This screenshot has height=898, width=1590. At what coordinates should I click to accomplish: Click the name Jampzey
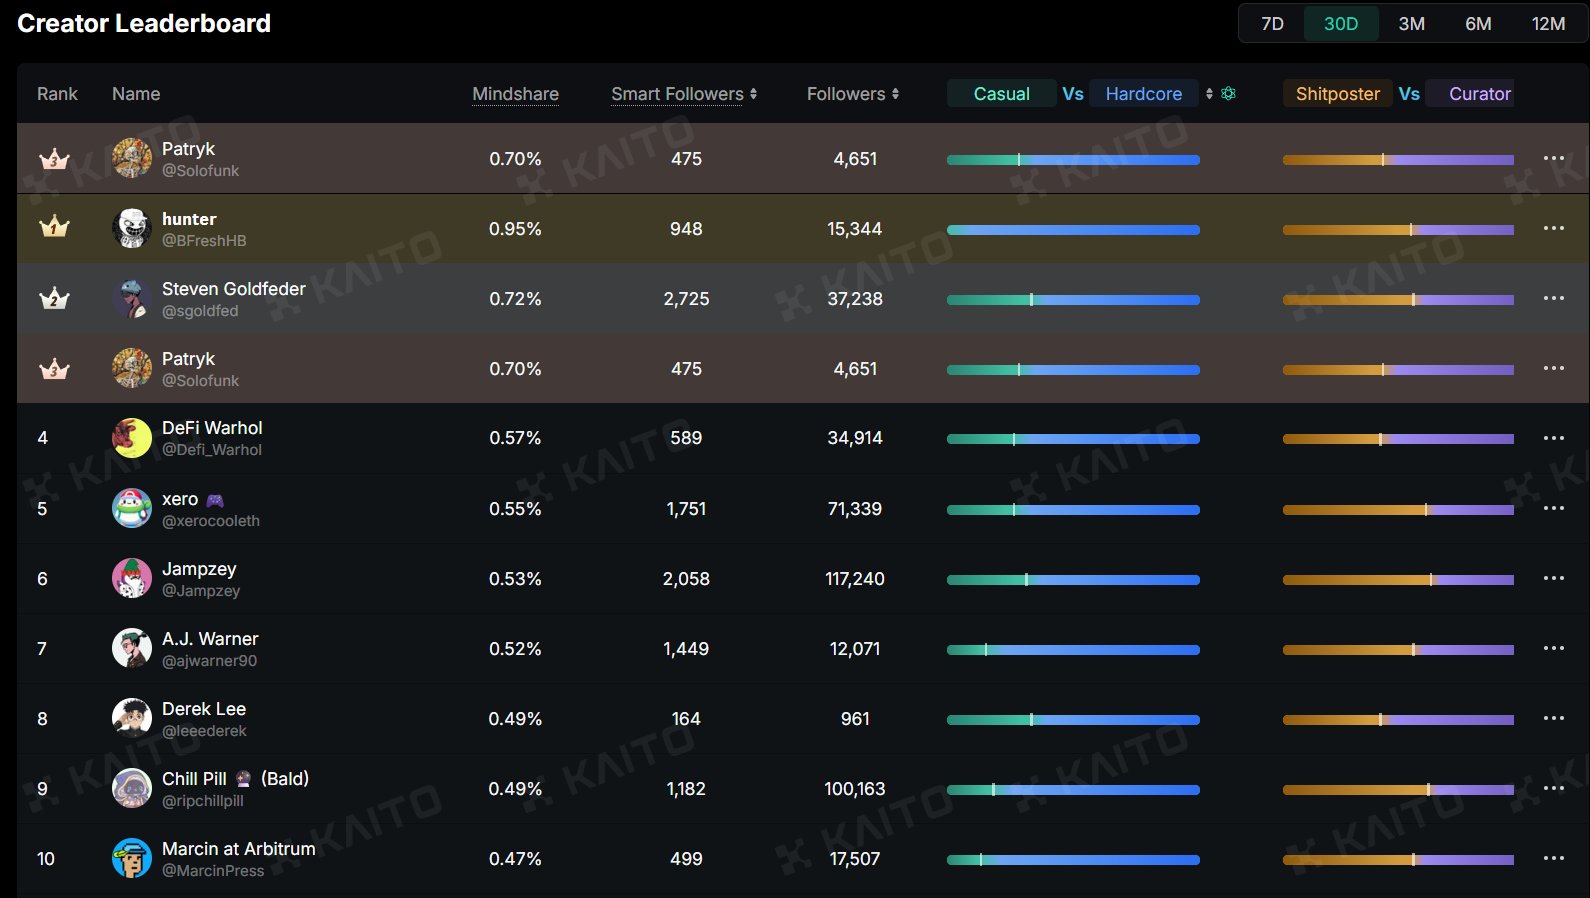click(199, 569)
